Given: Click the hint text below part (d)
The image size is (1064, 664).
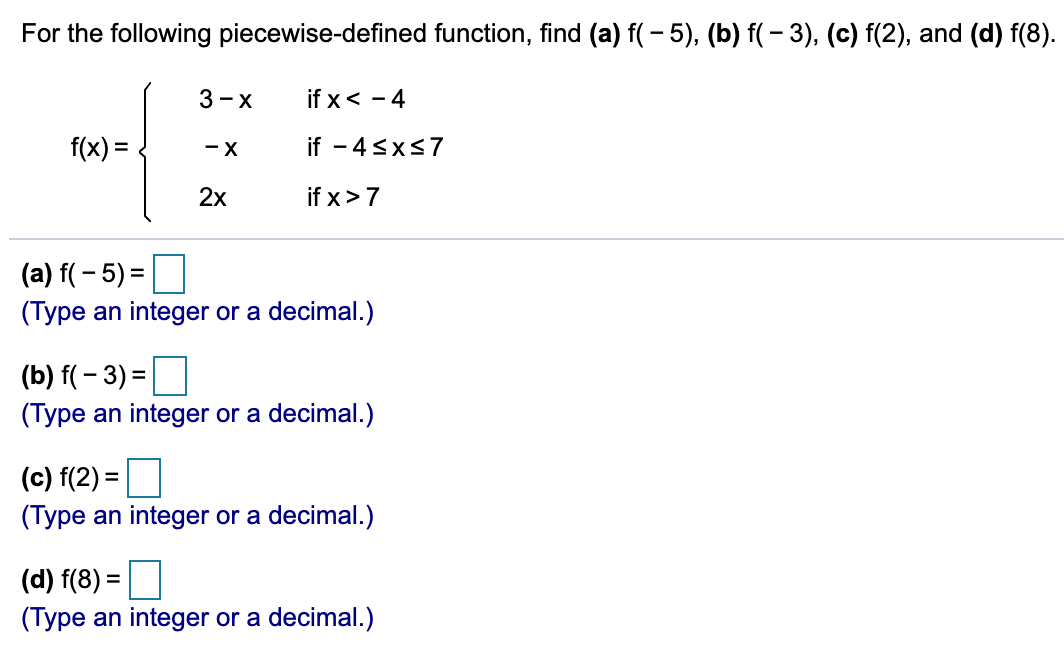Looking at the screenshot, I should pos(195,617).
